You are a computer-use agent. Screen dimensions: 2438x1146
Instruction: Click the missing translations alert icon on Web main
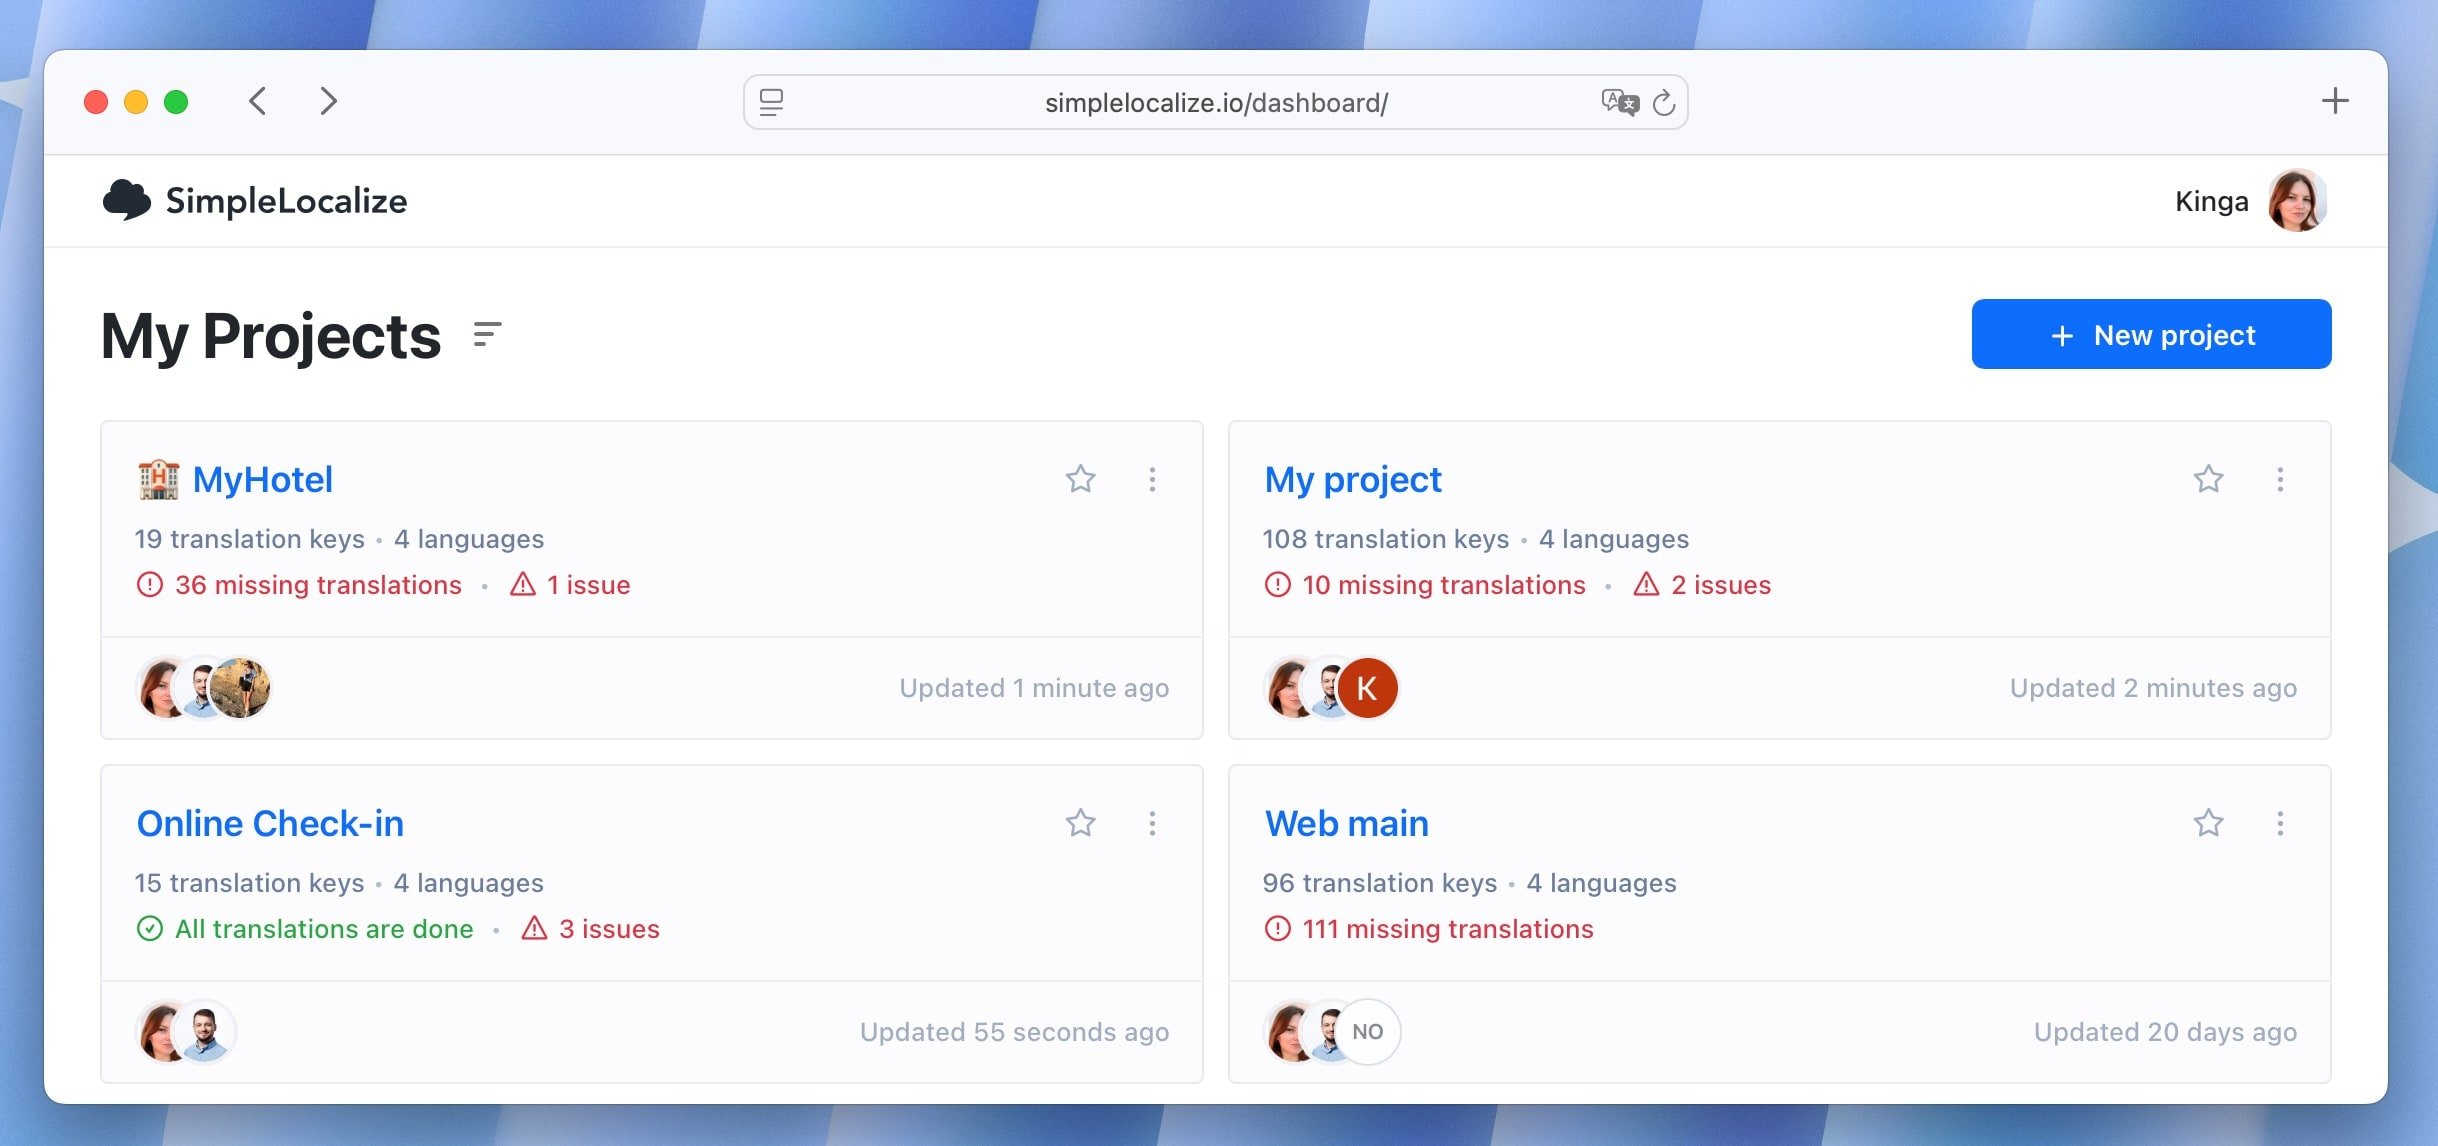(x=1276, y=929)
